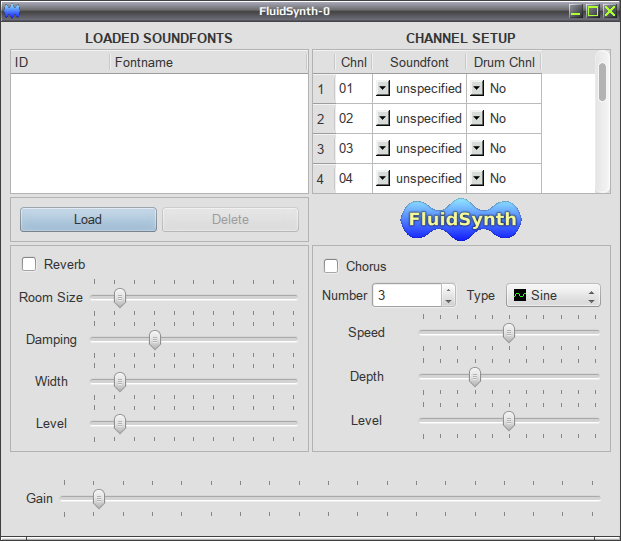
Task: Click the ID column header
Action: (x=60, y=62)
